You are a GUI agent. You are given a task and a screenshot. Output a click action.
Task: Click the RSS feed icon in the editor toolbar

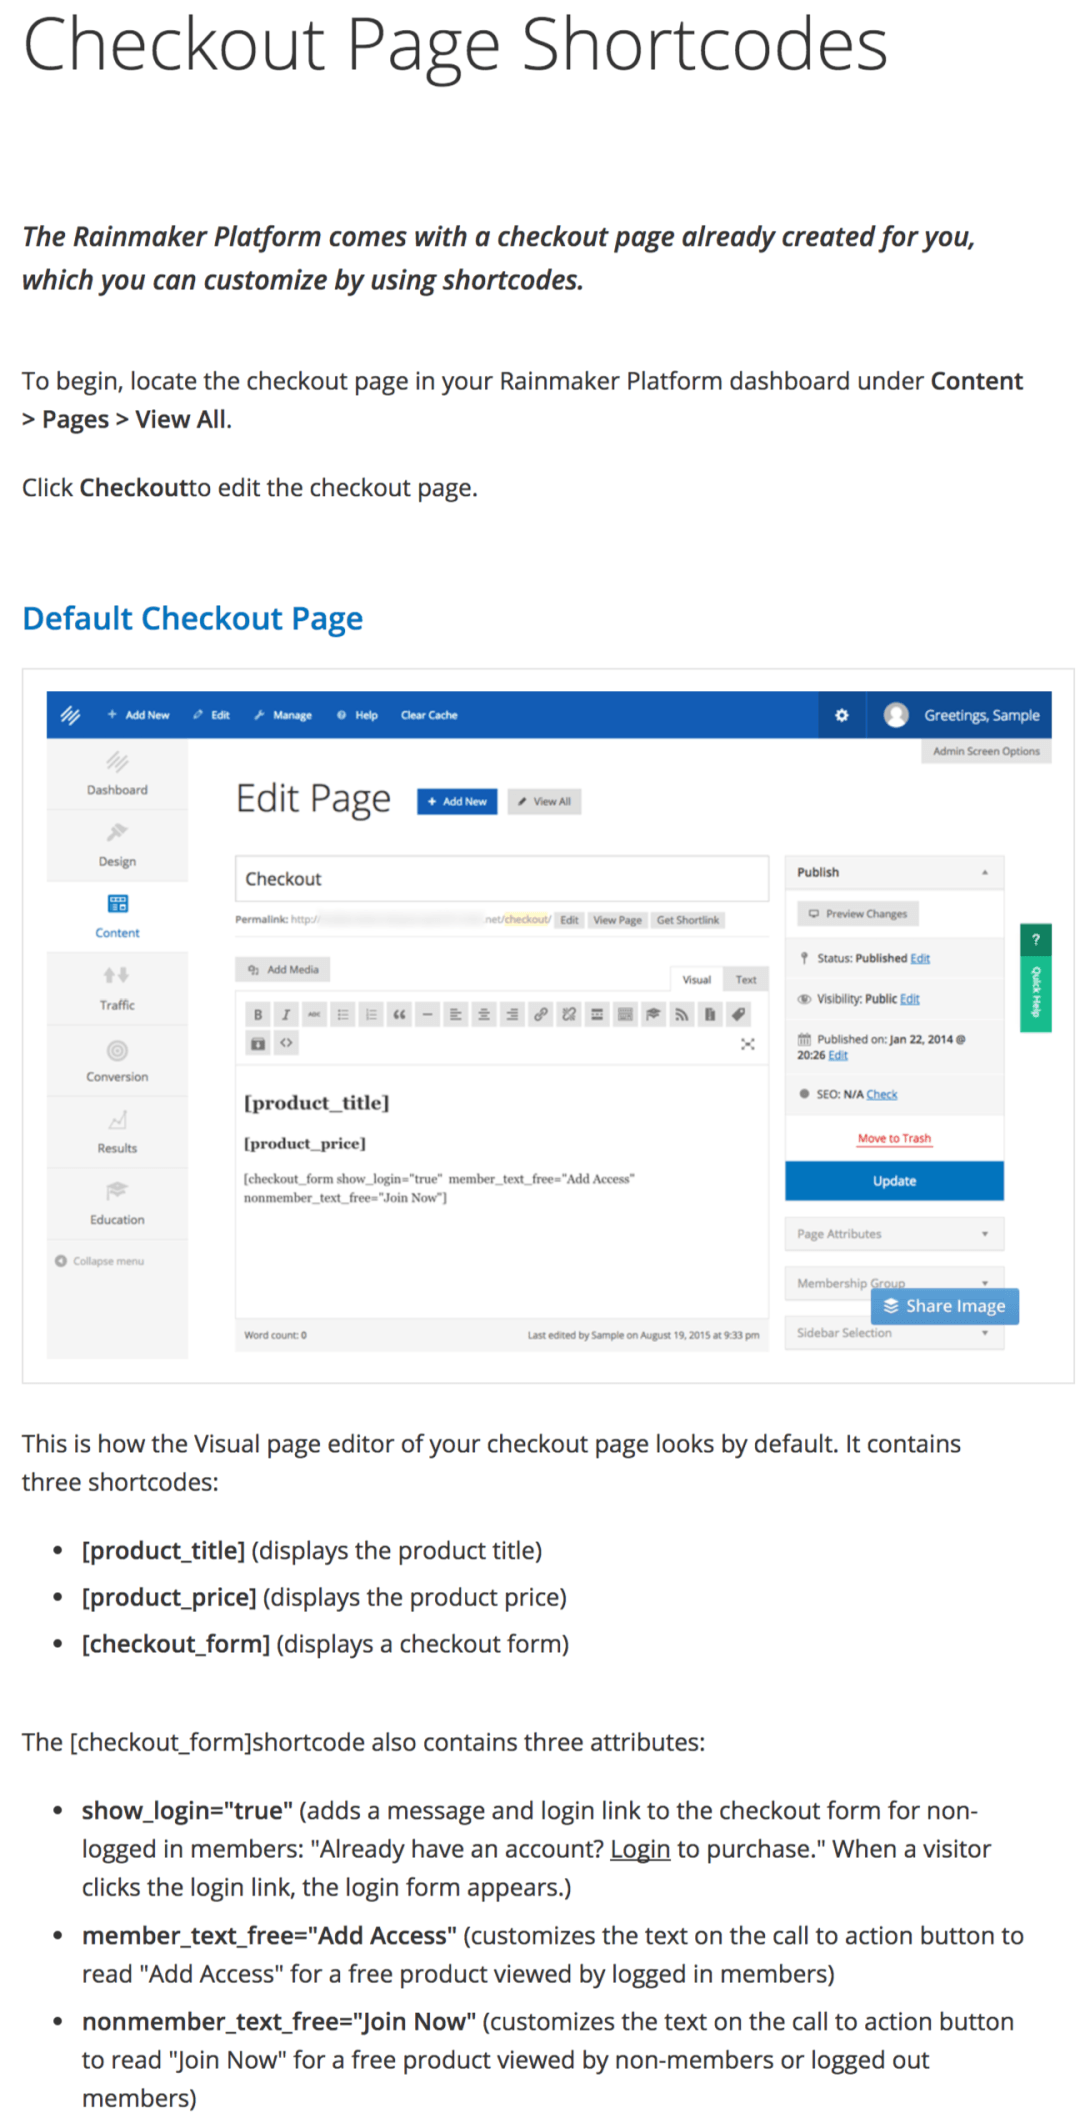[x=681, y=1014]
